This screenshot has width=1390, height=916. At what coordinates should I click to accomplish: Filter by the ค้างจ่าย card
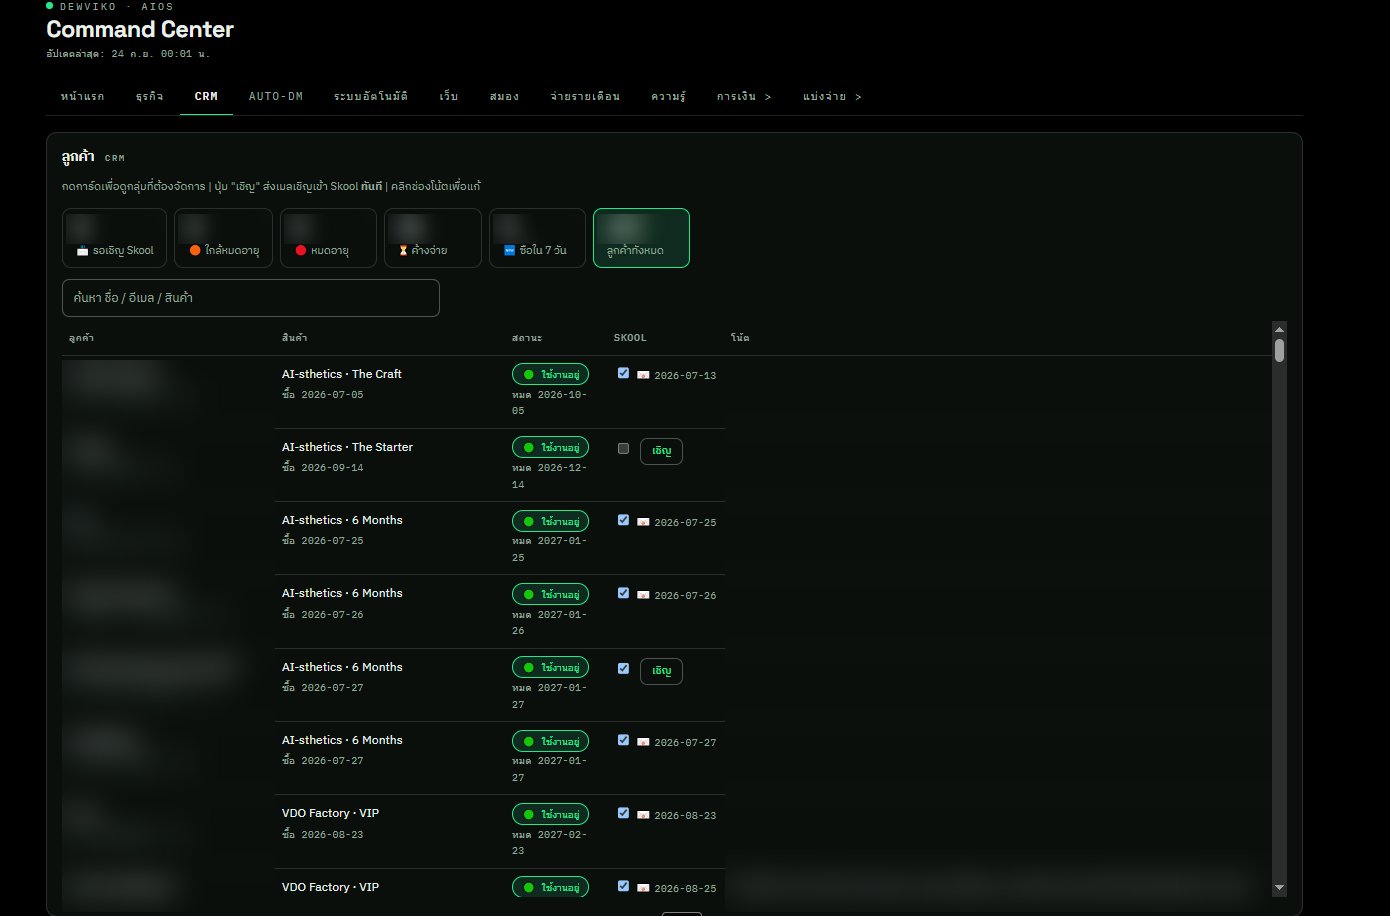433,238
